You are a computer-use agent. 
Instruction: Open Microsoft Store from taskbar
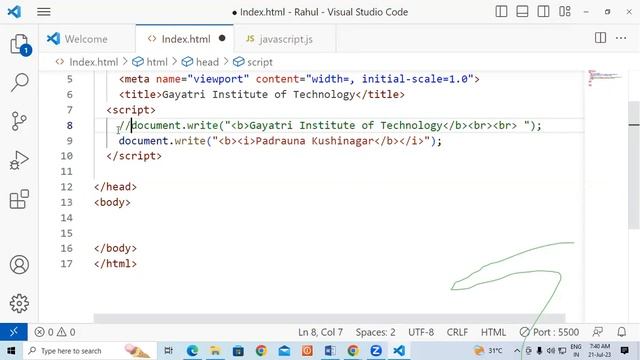238,351
